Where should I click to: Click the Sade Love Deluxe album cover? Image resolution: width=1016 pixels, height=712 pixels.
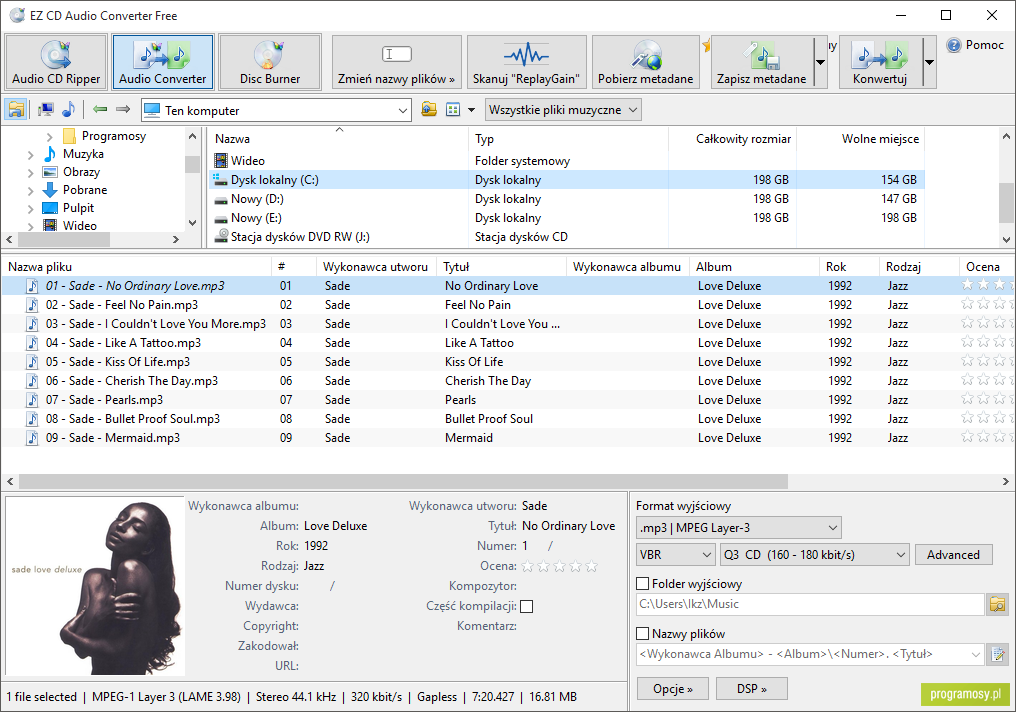pos(95,586)
